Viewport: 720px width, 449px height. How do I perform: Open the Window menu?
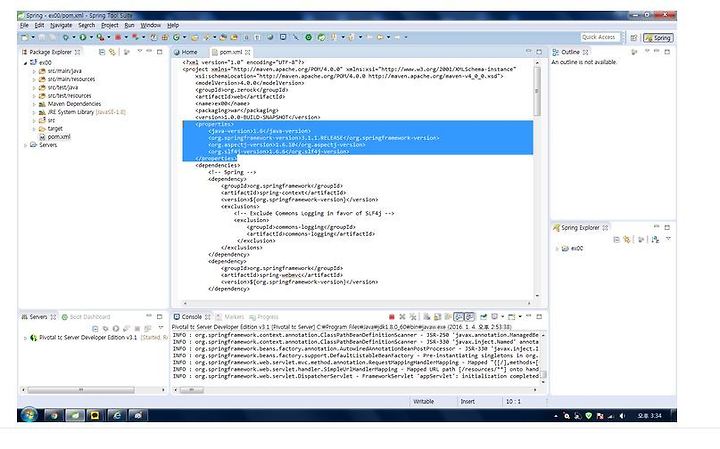pyautogui.click(x=151, y=25)
